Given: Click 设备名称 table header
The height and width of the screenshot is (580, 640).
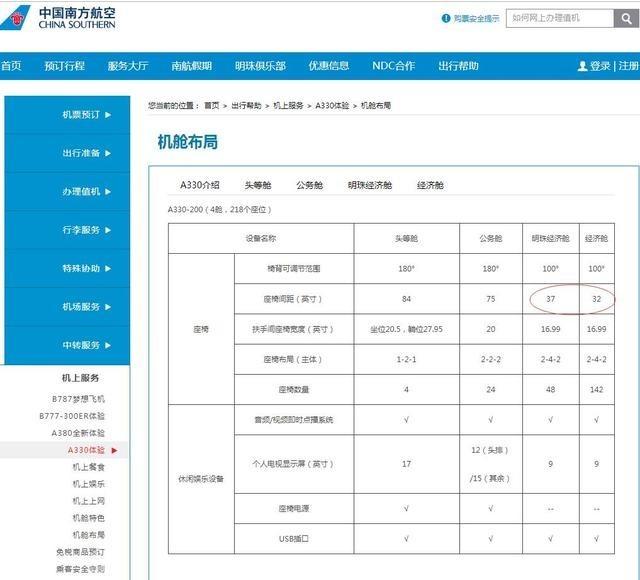Looking at the screenshot, I should 260,238.
